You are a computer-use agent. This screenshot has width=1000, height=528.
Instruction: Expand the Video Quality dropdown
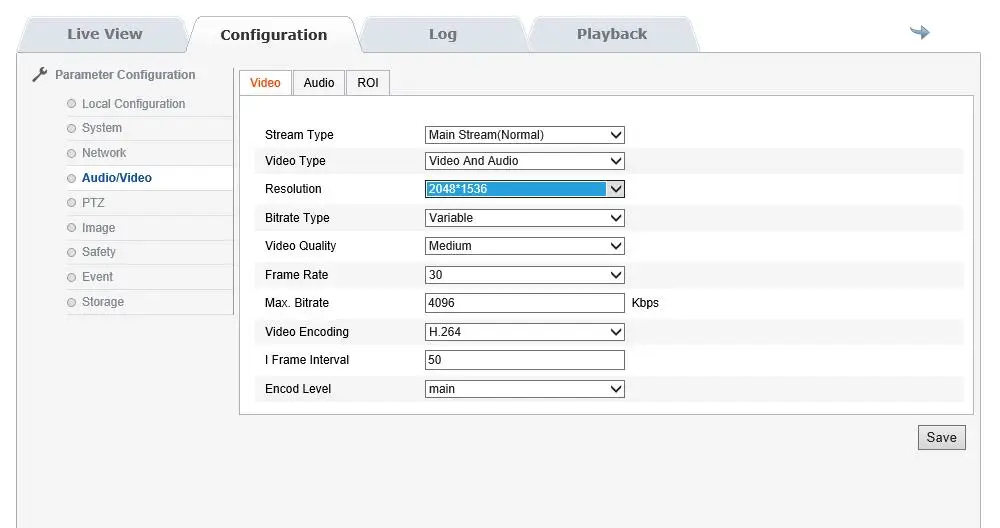tap(524, 246)
